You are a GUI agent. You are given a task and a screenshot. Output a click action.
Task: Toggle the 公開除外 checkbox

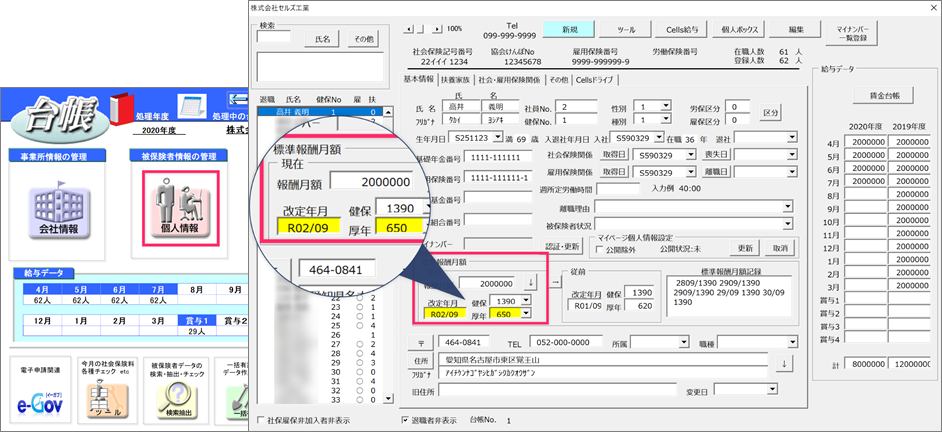(598, 249)
